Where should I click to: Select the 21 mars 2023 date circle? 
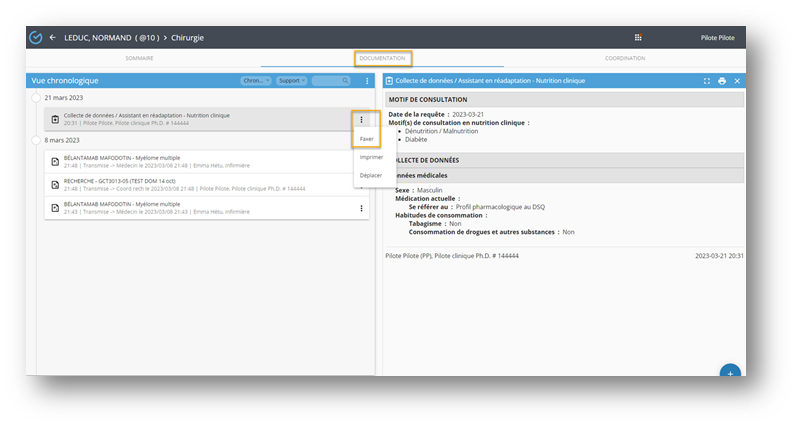pos(37,99)
